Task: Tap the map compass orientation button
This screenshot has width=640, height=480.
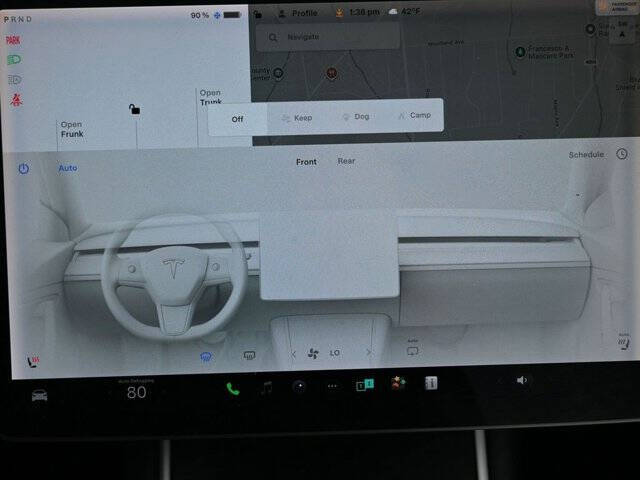Action: pyautogui.click(x=622, y=31)
